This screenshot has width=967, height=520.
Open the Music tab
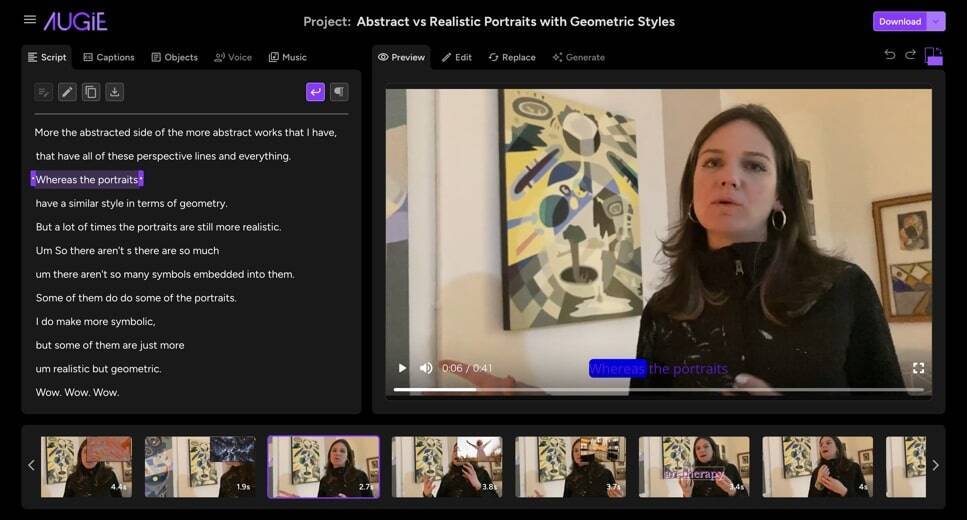click(288, 57)
